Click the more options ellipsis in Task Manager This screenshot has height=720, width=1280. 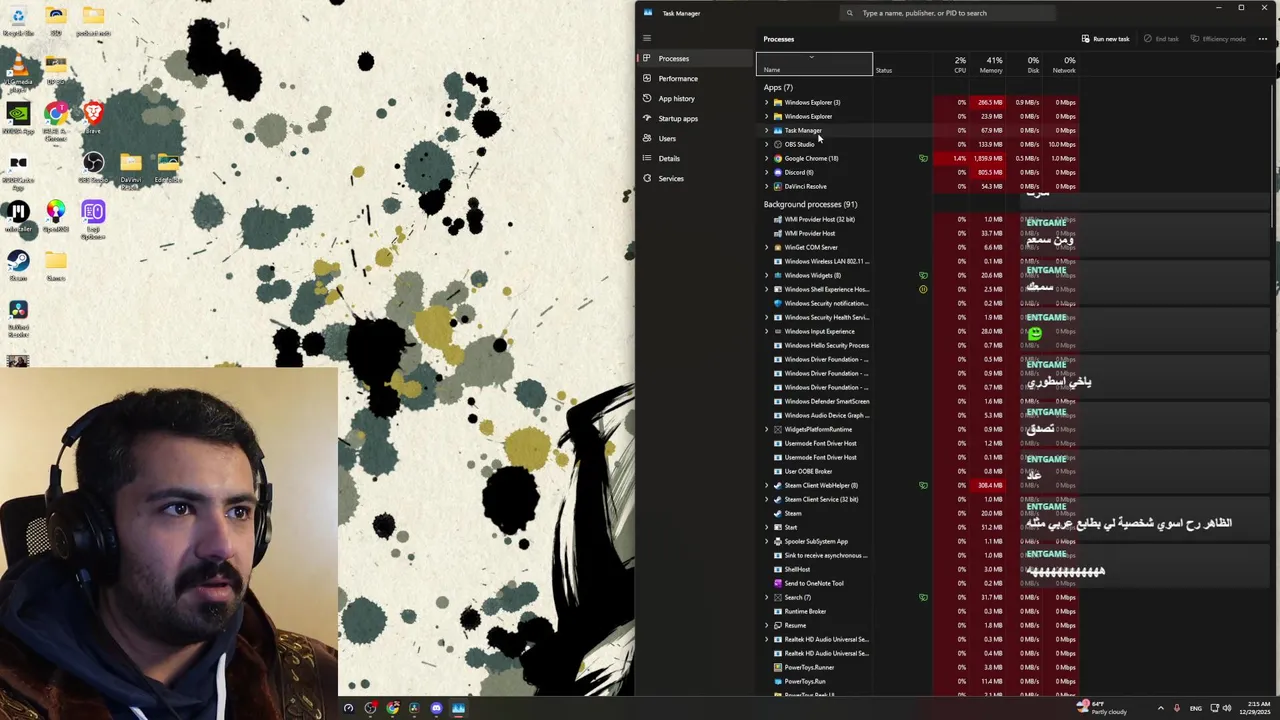point(1262,39)
